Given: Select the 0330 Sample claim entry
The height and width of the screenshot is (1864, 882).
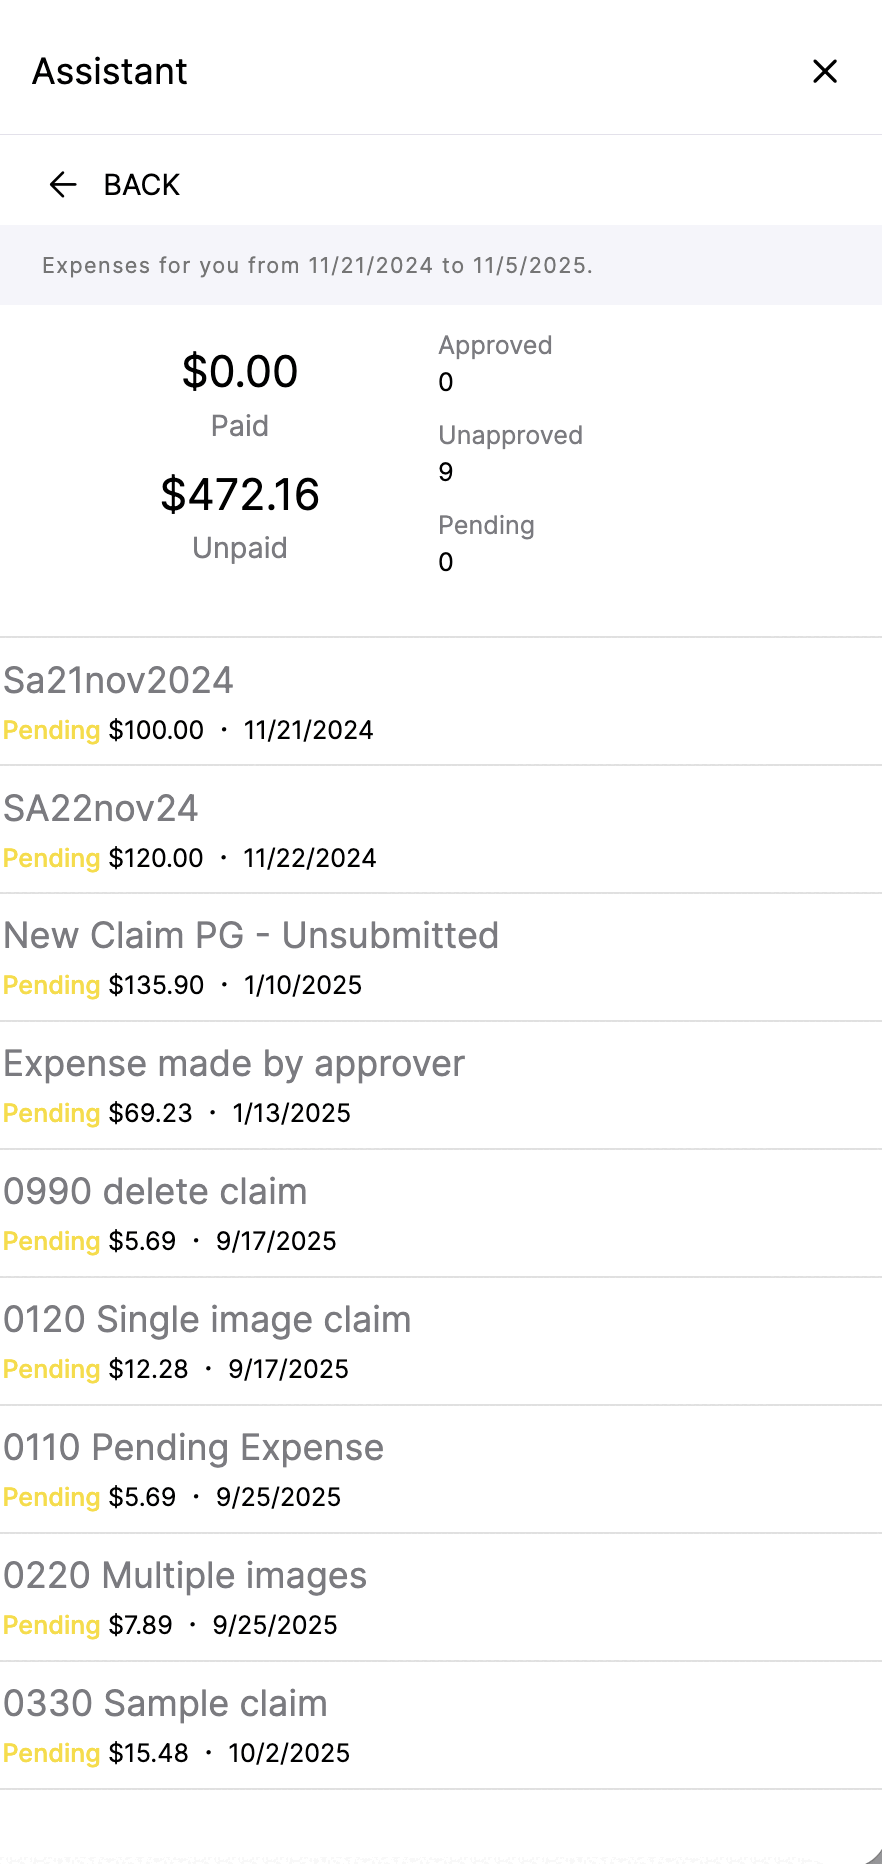Looking at the screenshot, I should (x=441, y=1726).
